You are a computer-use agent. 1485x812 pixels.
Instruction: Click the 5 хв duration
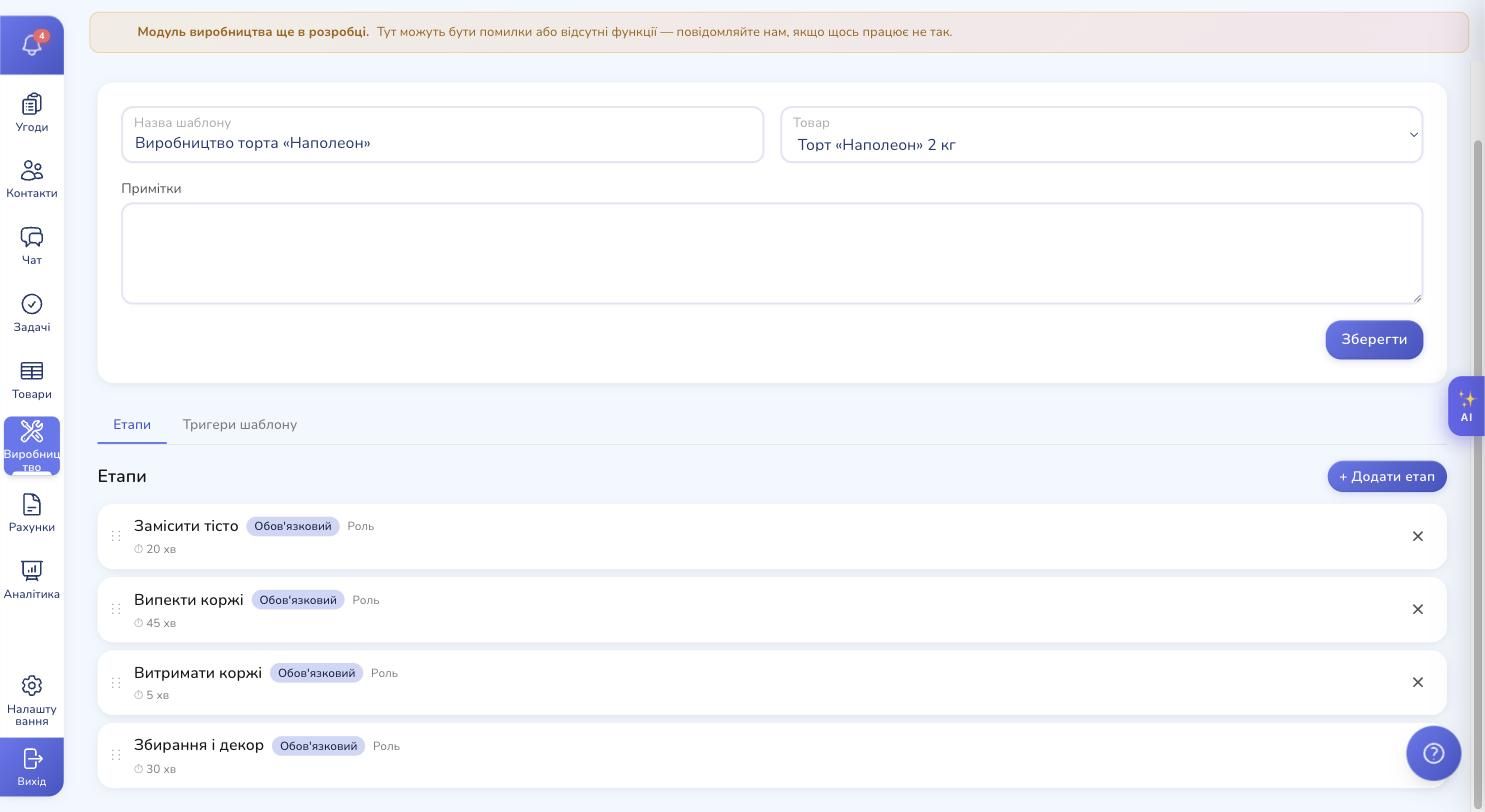(x=152, y=695)
